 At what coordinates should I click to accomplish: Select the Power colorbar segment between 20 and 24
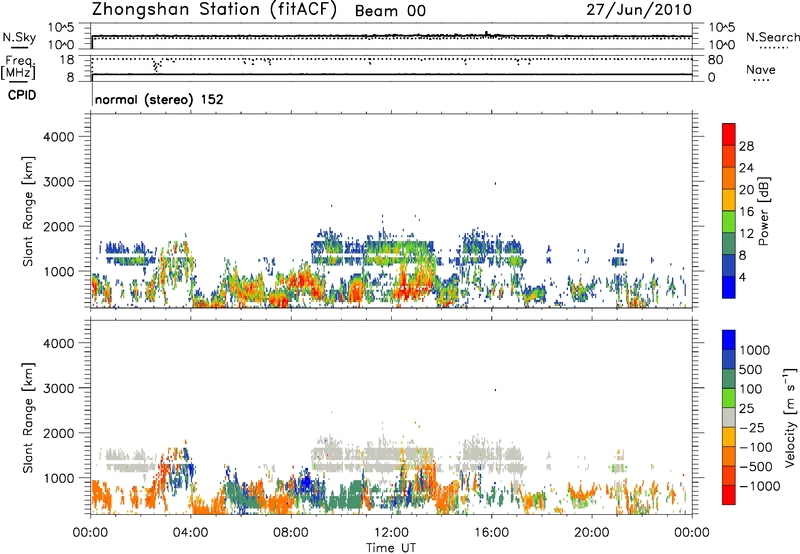(729, 177)
